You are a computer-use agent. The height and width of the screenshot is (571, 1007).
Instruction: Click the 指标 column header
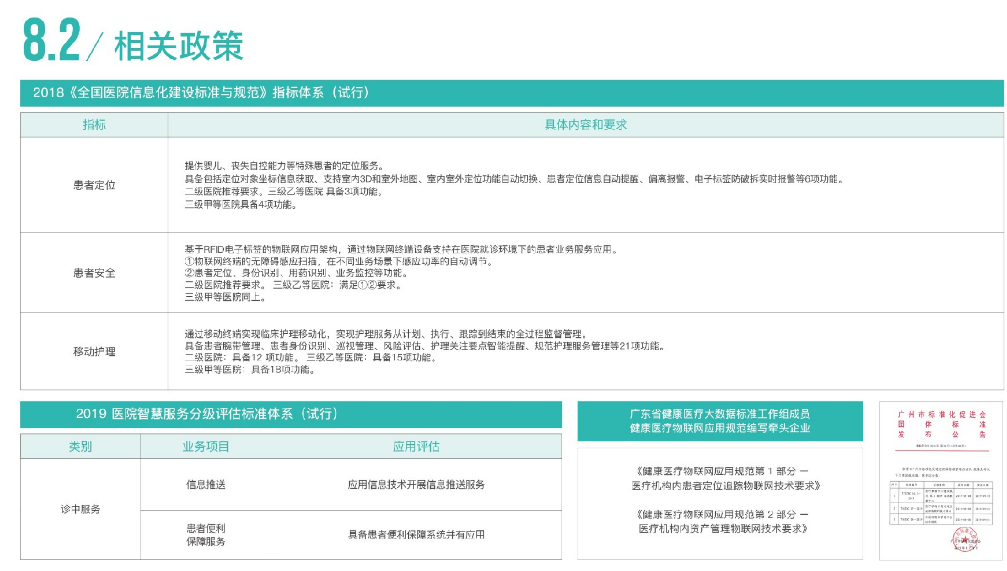pos(94,125)
